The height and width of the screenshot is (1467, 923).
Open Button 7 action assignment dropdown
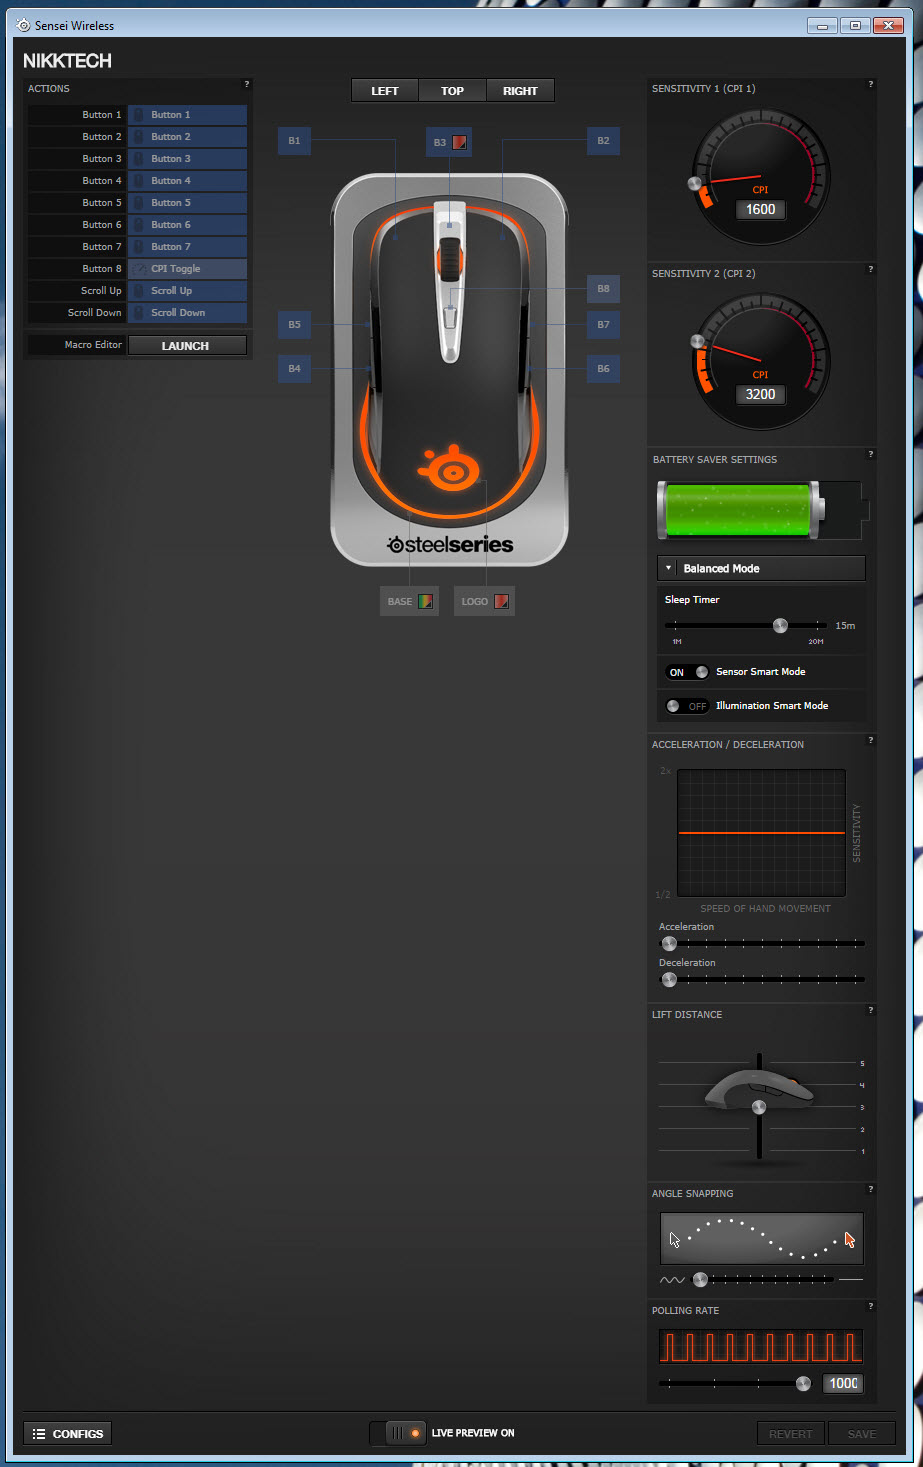point(187,247)
